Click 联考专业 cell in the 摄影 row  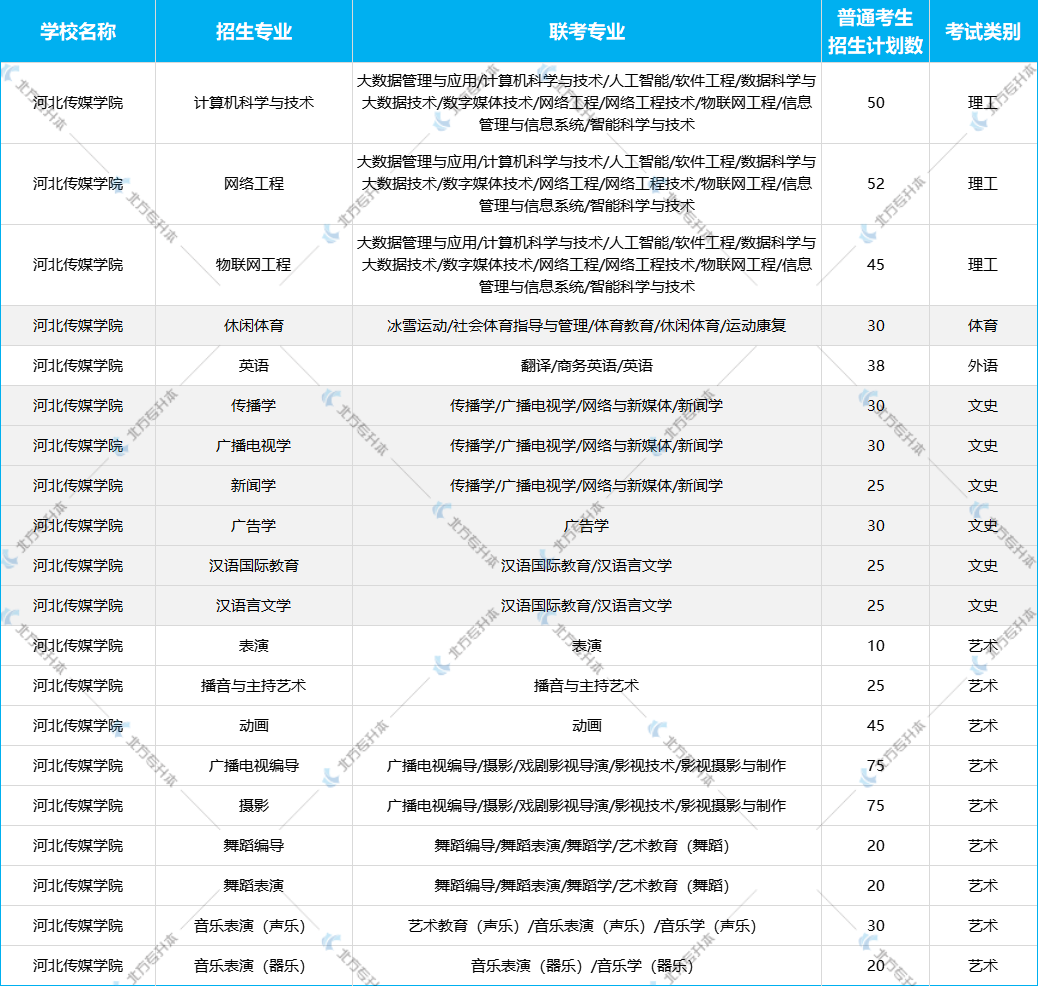click(587, 805)
